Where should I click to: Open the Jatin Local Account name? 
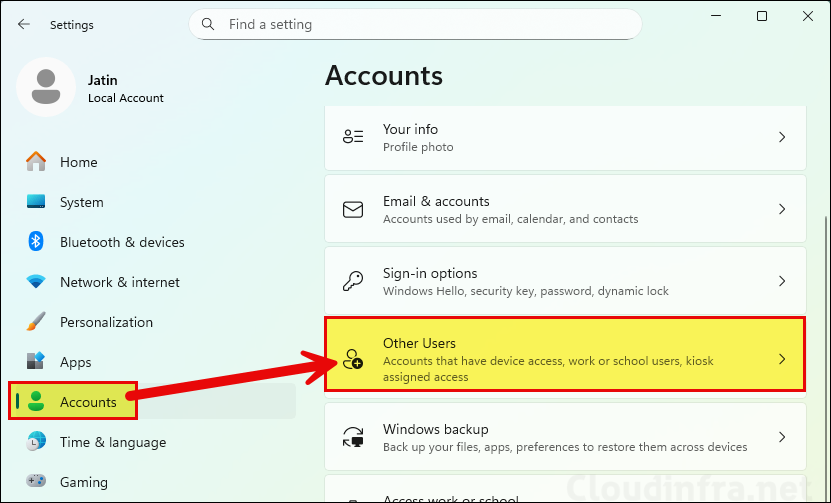pos(126,89)
